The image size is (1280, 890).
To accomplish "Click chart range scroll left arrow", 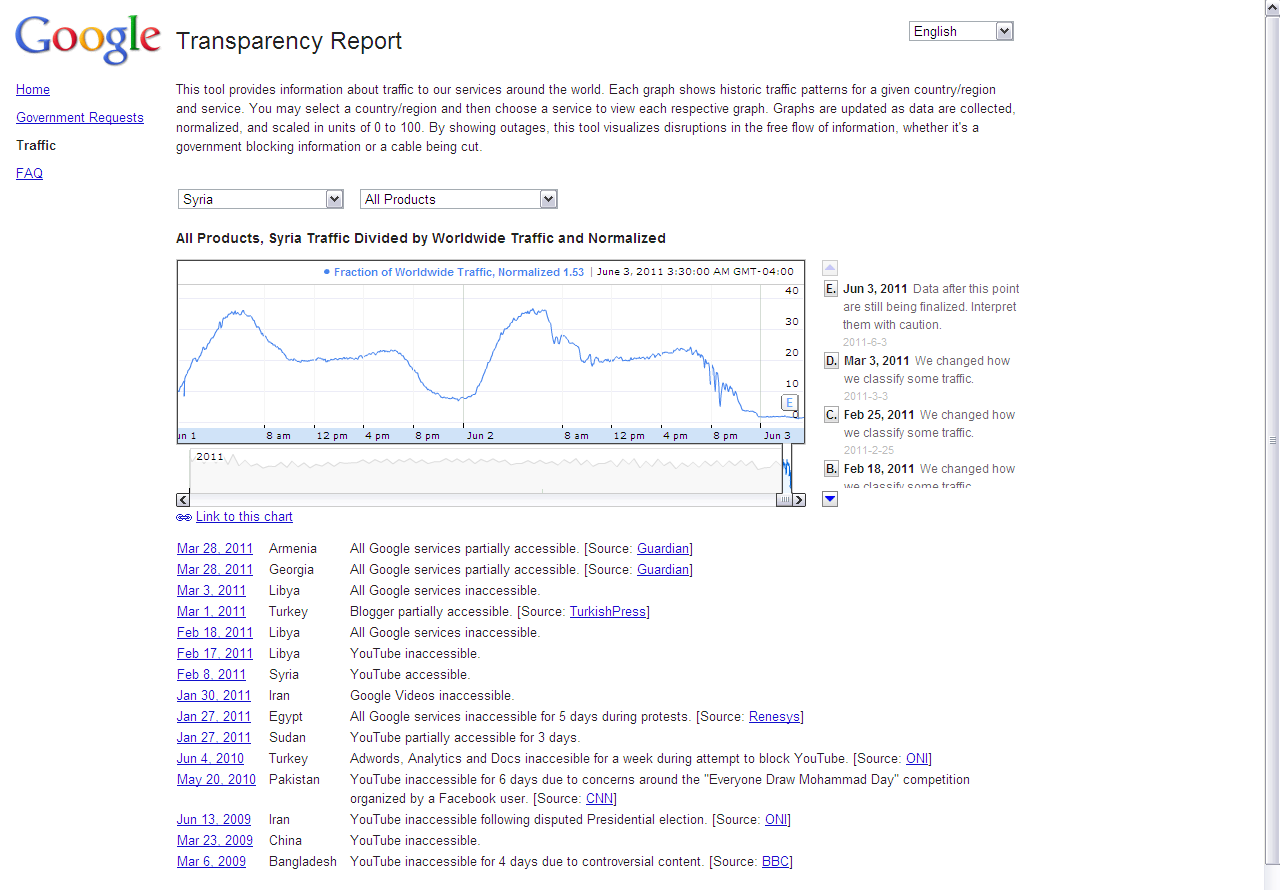I will [183, 500].
